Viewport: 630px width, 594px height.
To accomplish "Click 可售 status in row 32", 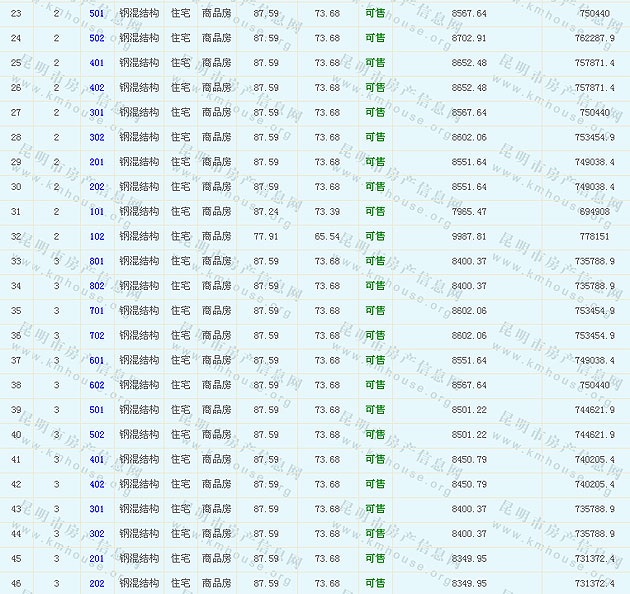I will (375, 237).
